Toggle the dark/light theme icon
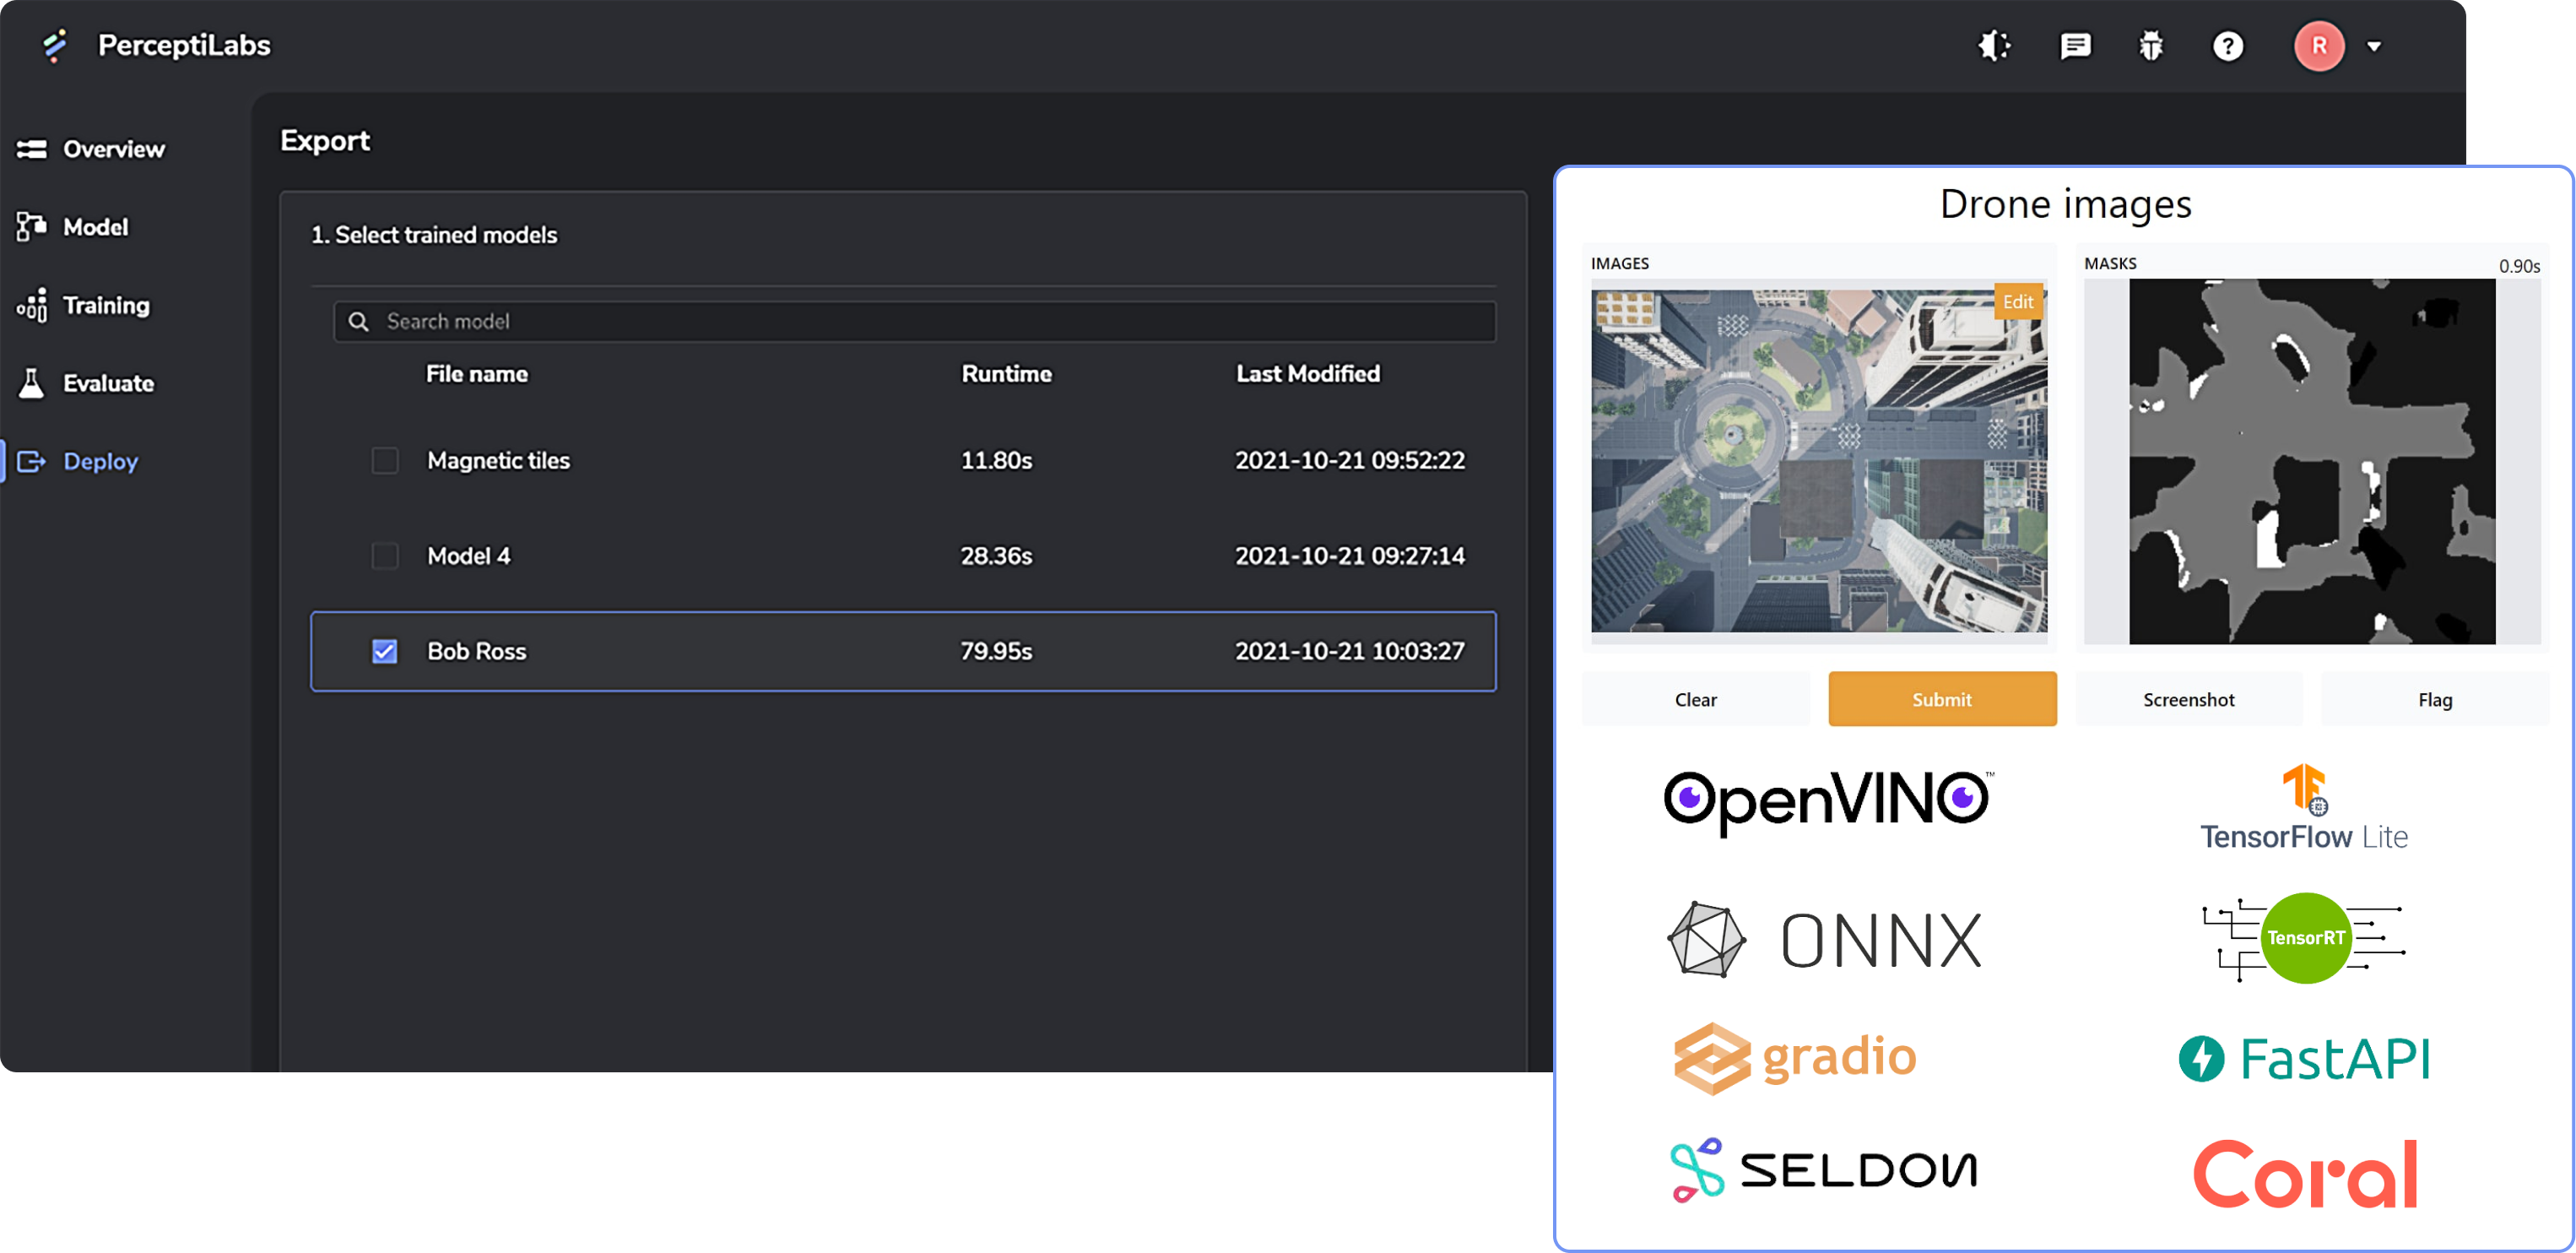 pyautogui.click(x=1994, y=46)
